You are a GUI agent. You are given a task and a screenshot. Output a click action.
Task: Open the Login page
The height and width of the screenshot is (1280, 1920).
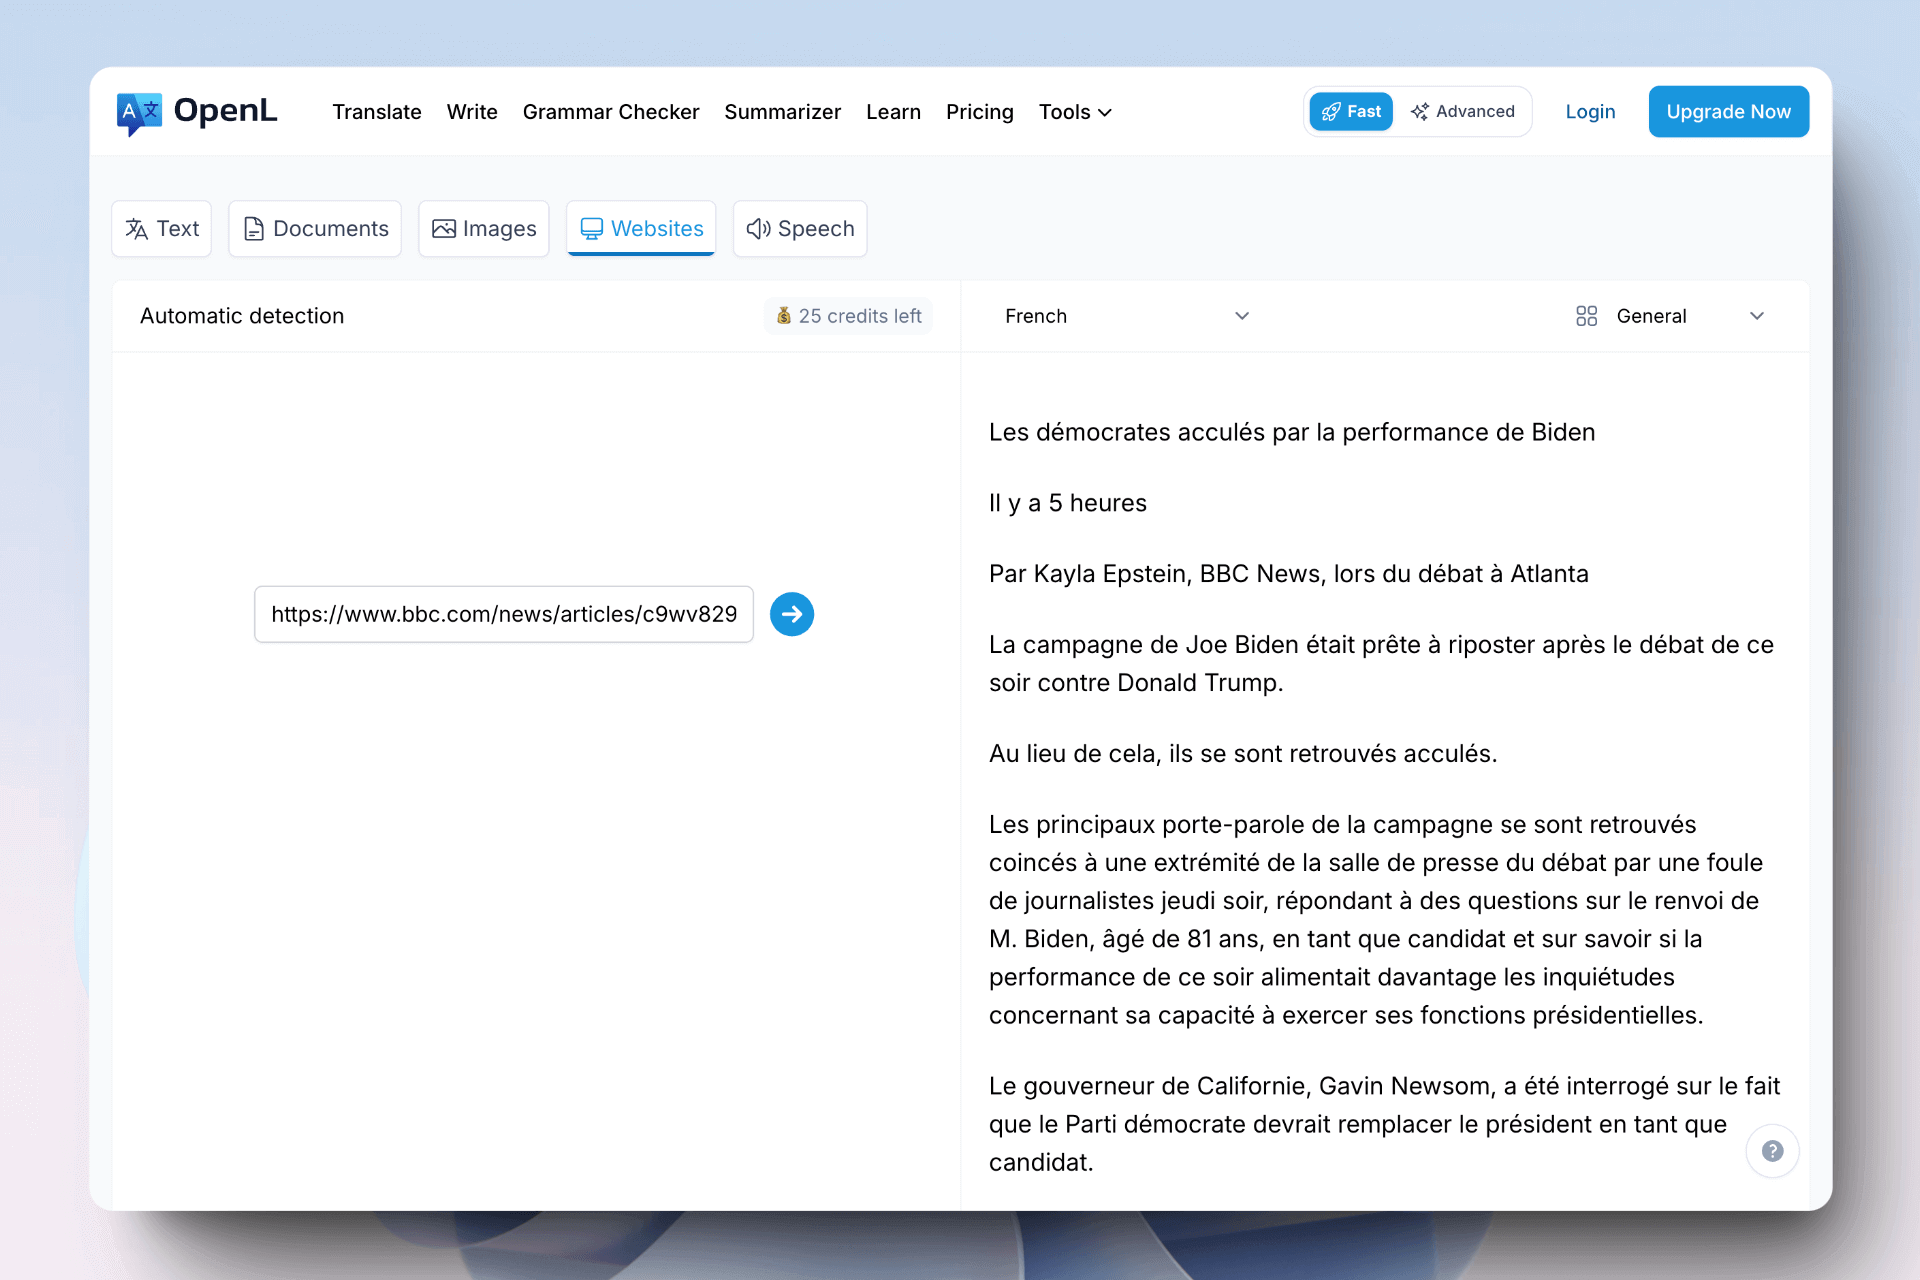pos(1590,112)
